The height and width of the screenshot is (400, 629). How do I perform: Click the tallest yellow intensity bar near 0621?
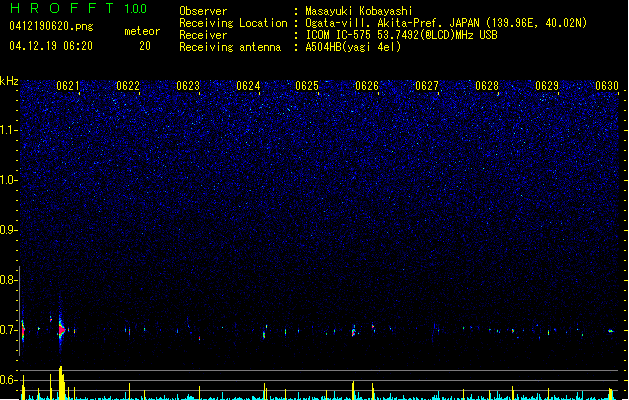[61, 383]
